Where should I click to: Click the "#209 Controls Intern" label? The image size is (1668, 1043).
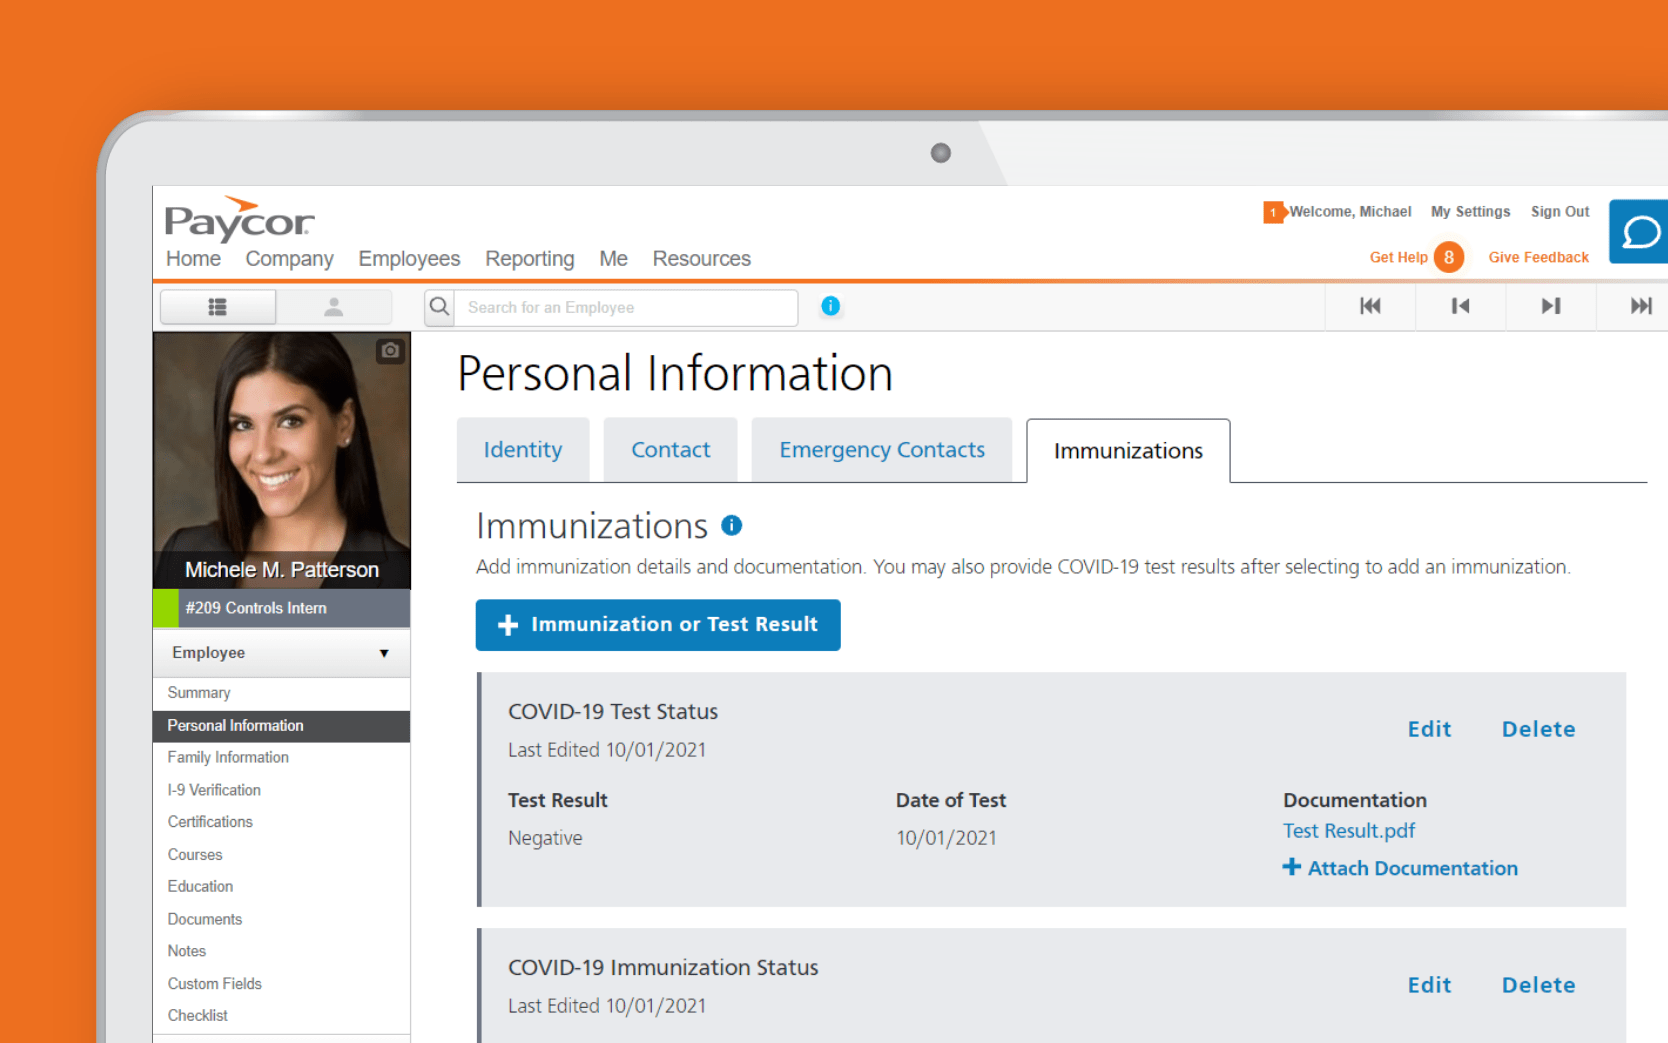point(256,608)
